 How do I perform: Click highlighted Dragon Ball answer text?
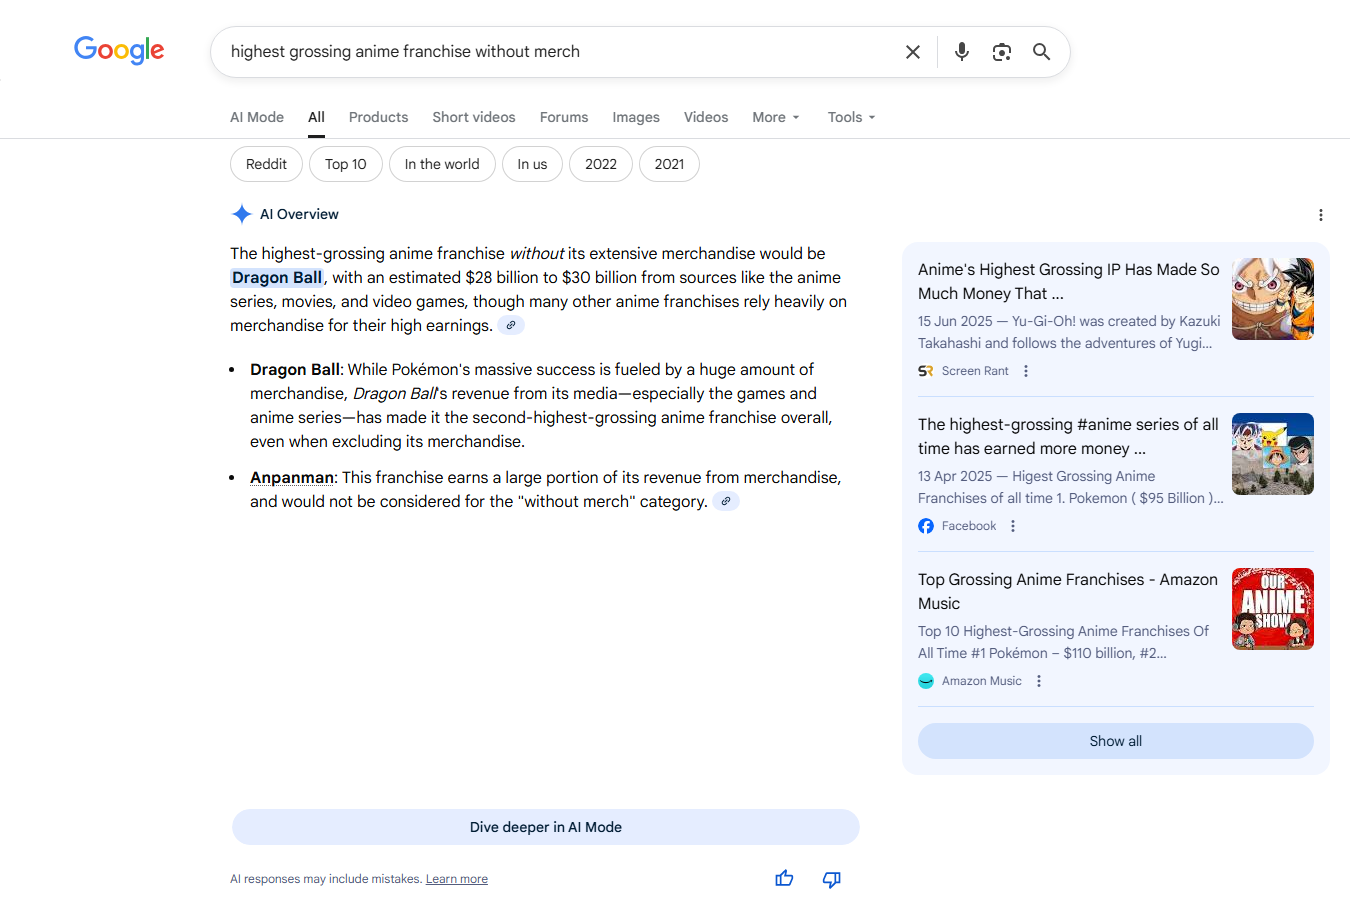277,277
